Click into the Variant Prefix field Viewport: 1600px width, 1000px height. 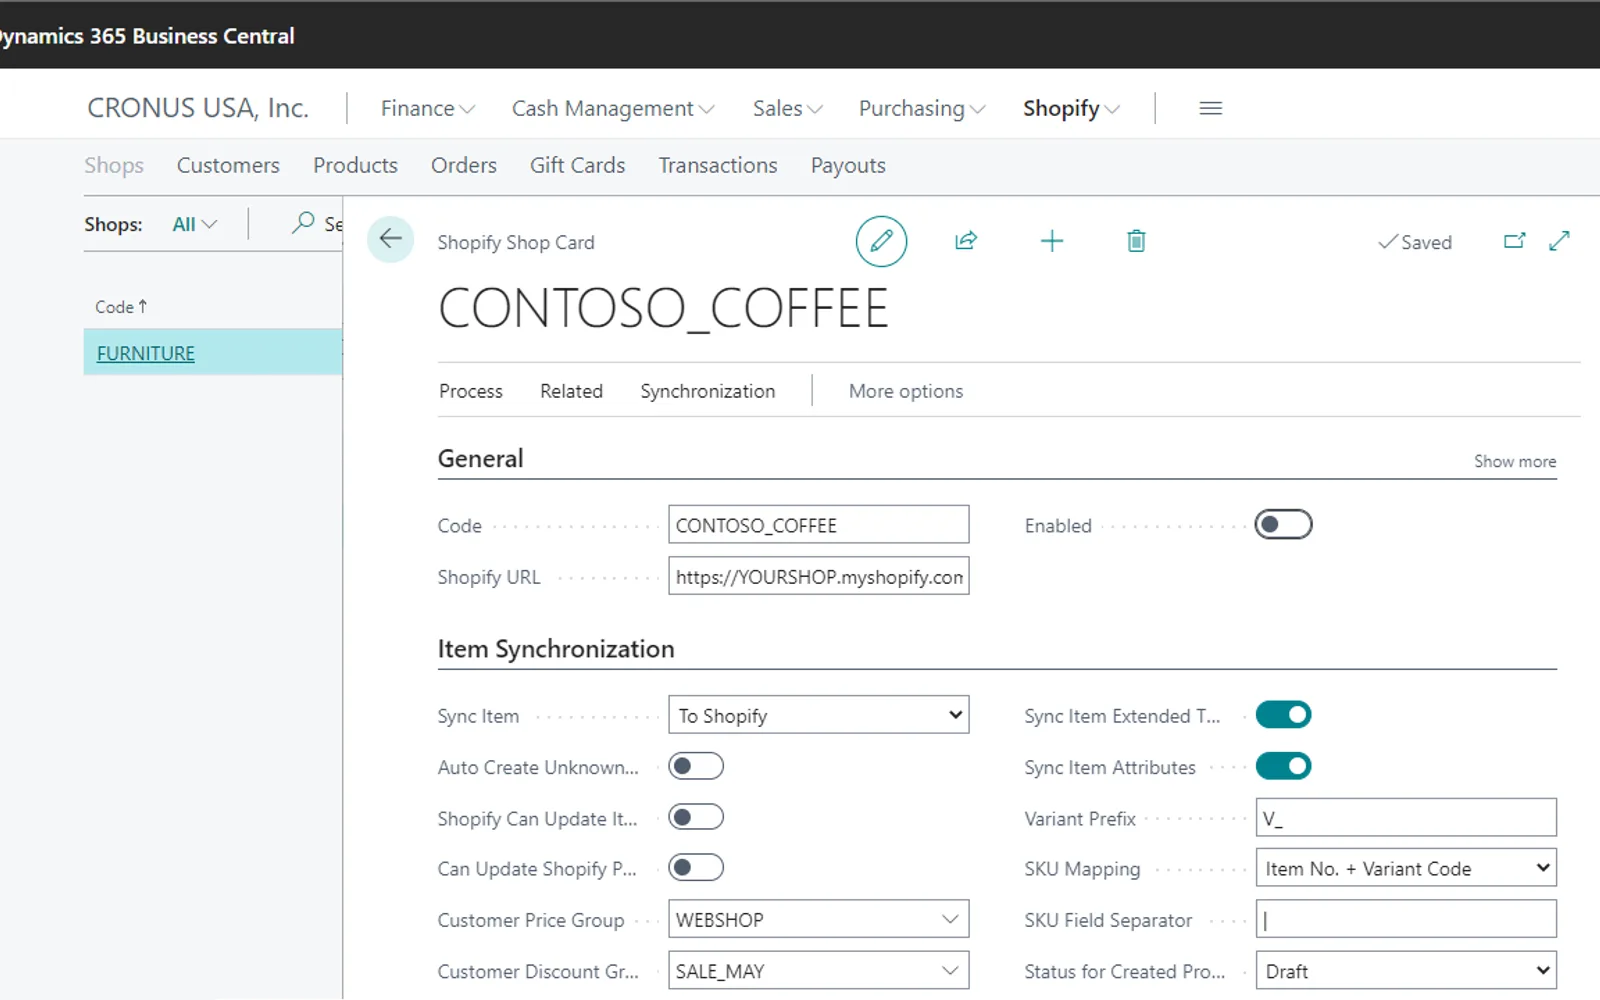tap(1406, 818)
